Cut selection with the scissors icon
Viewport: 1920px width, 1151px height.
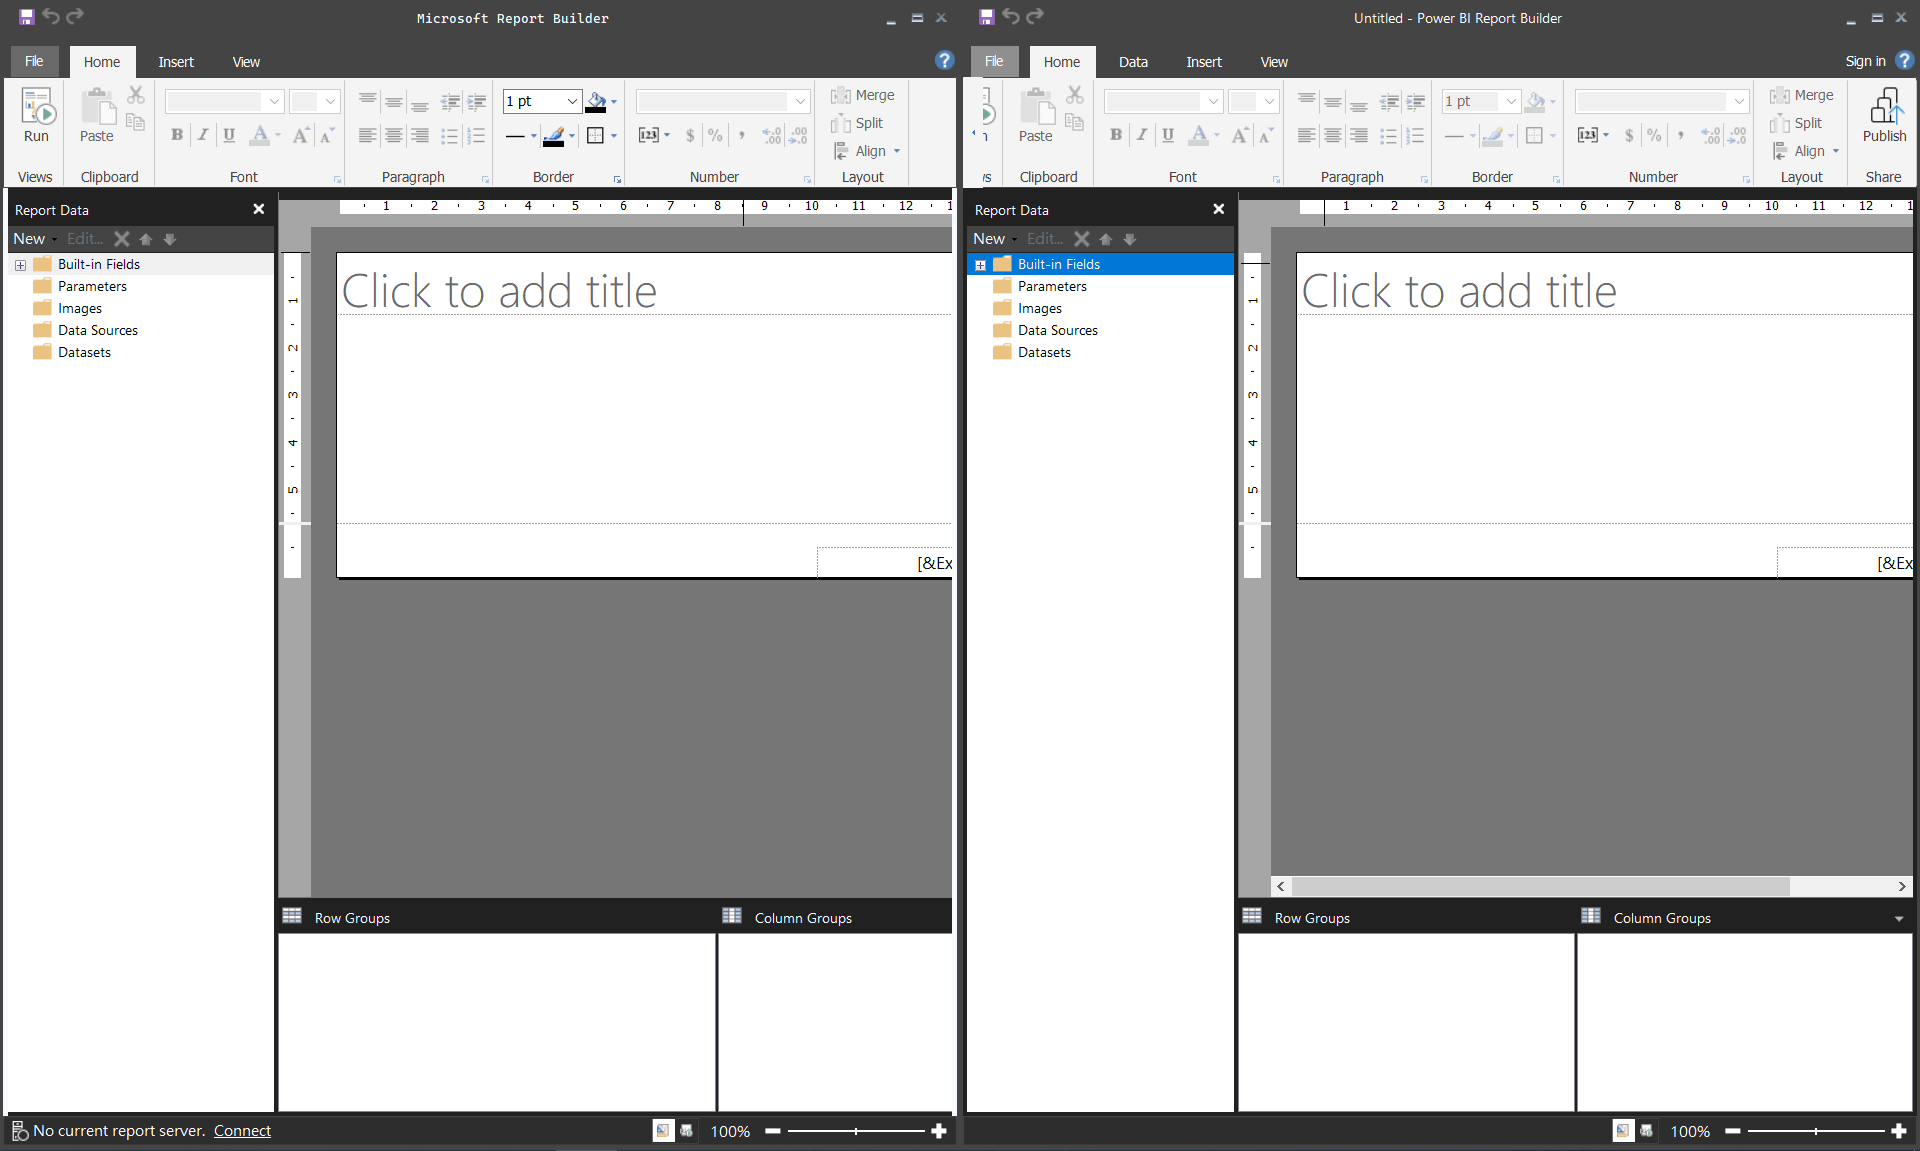[x=136, y=95]
